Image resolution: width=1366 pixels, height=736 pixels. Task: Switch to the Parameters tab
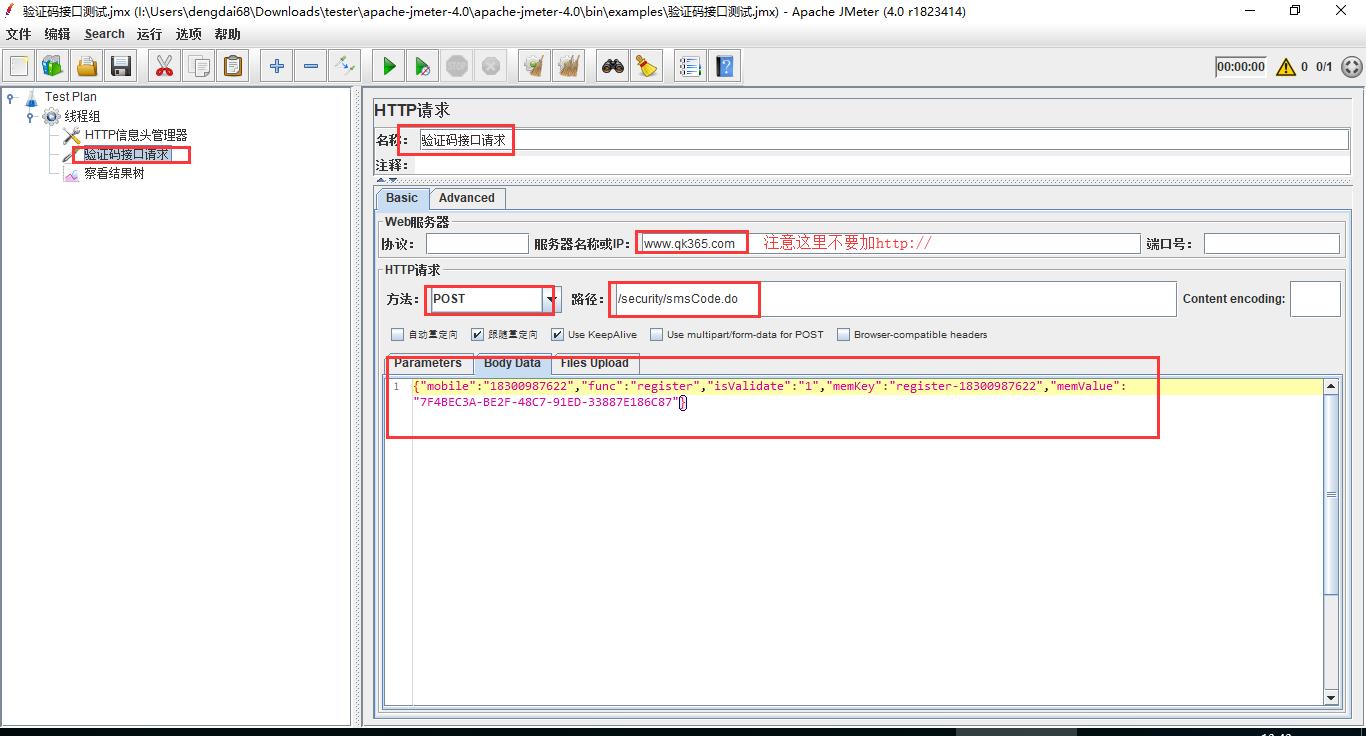coord(427,363)
